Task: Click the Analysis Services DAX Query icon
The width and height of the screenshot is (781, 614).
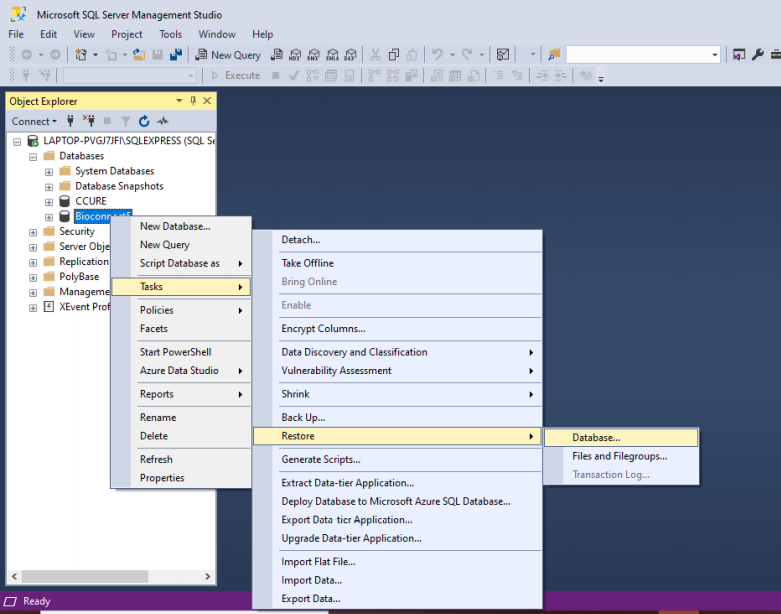Action: [351, 55]
